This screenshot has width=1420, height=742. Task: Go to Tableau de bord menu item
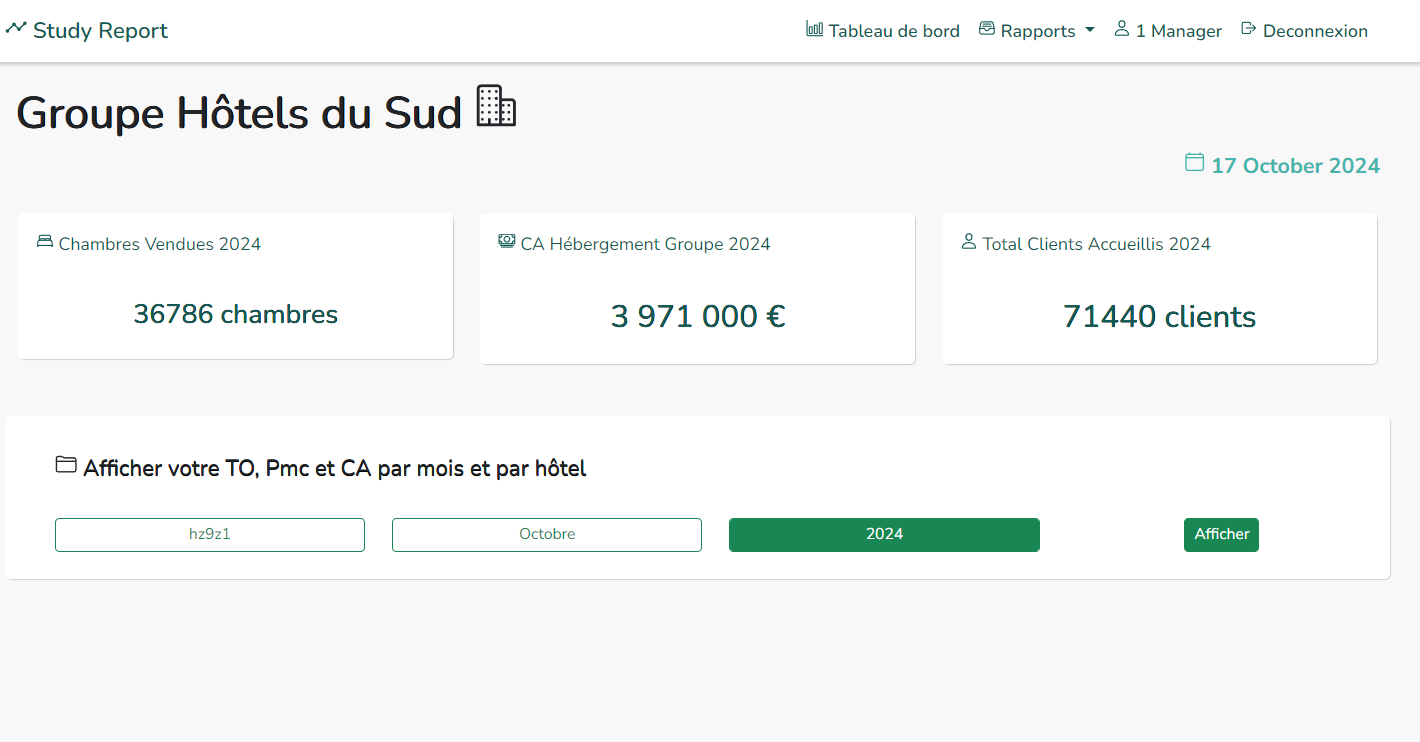point(894,31)
